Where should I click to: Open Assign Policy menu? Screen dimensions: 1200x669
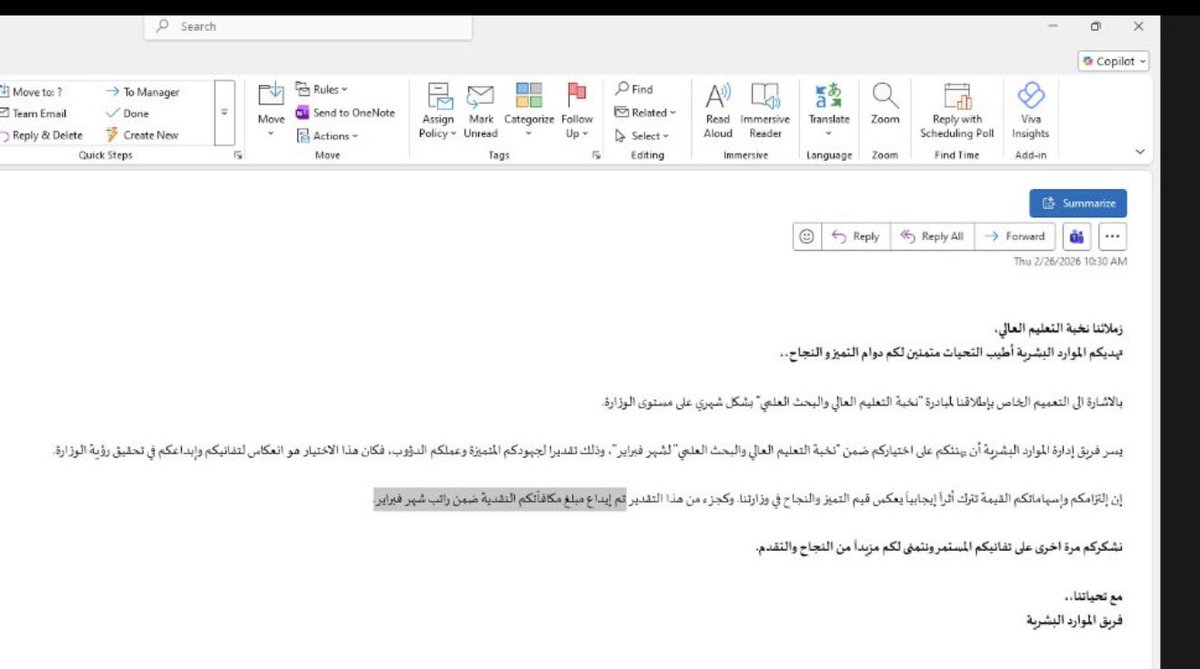pos(438,110)
